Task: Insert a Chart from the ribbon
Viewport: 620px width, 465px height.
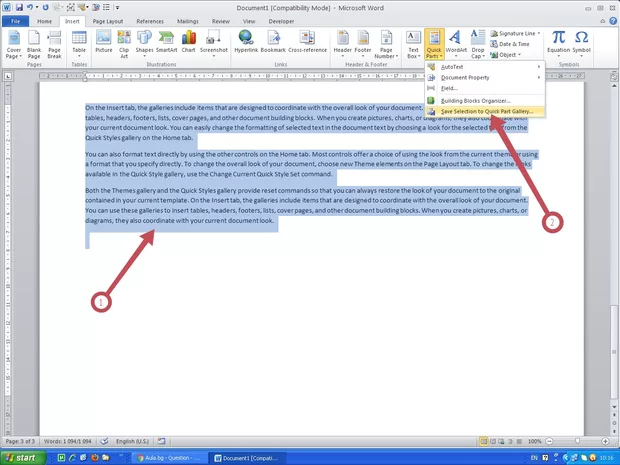Action: pyautogui.click(x=189, y=42)
